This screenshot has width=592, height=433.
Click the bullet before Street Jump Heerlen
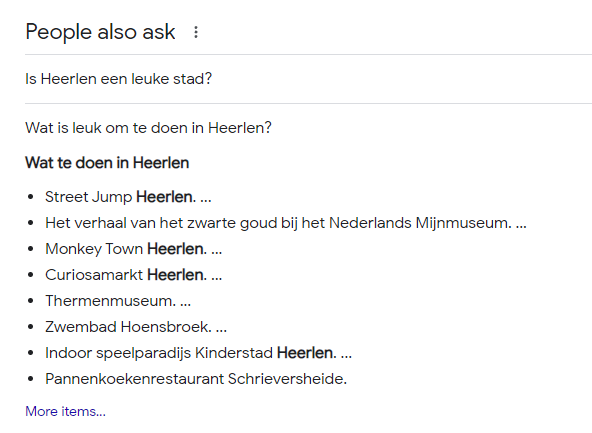tap(31, 197)
